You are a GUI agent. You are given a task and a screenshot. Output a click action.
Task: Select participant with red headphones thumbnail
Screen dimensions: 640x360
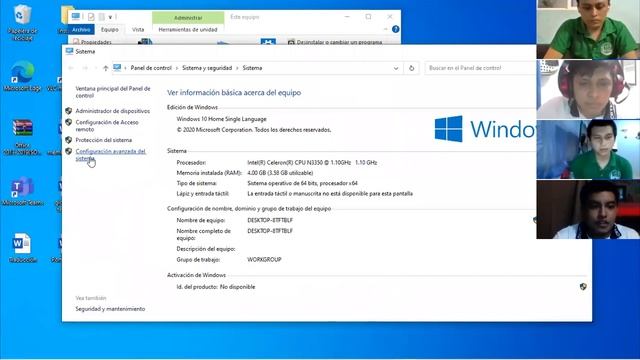[x=588, y=89]
